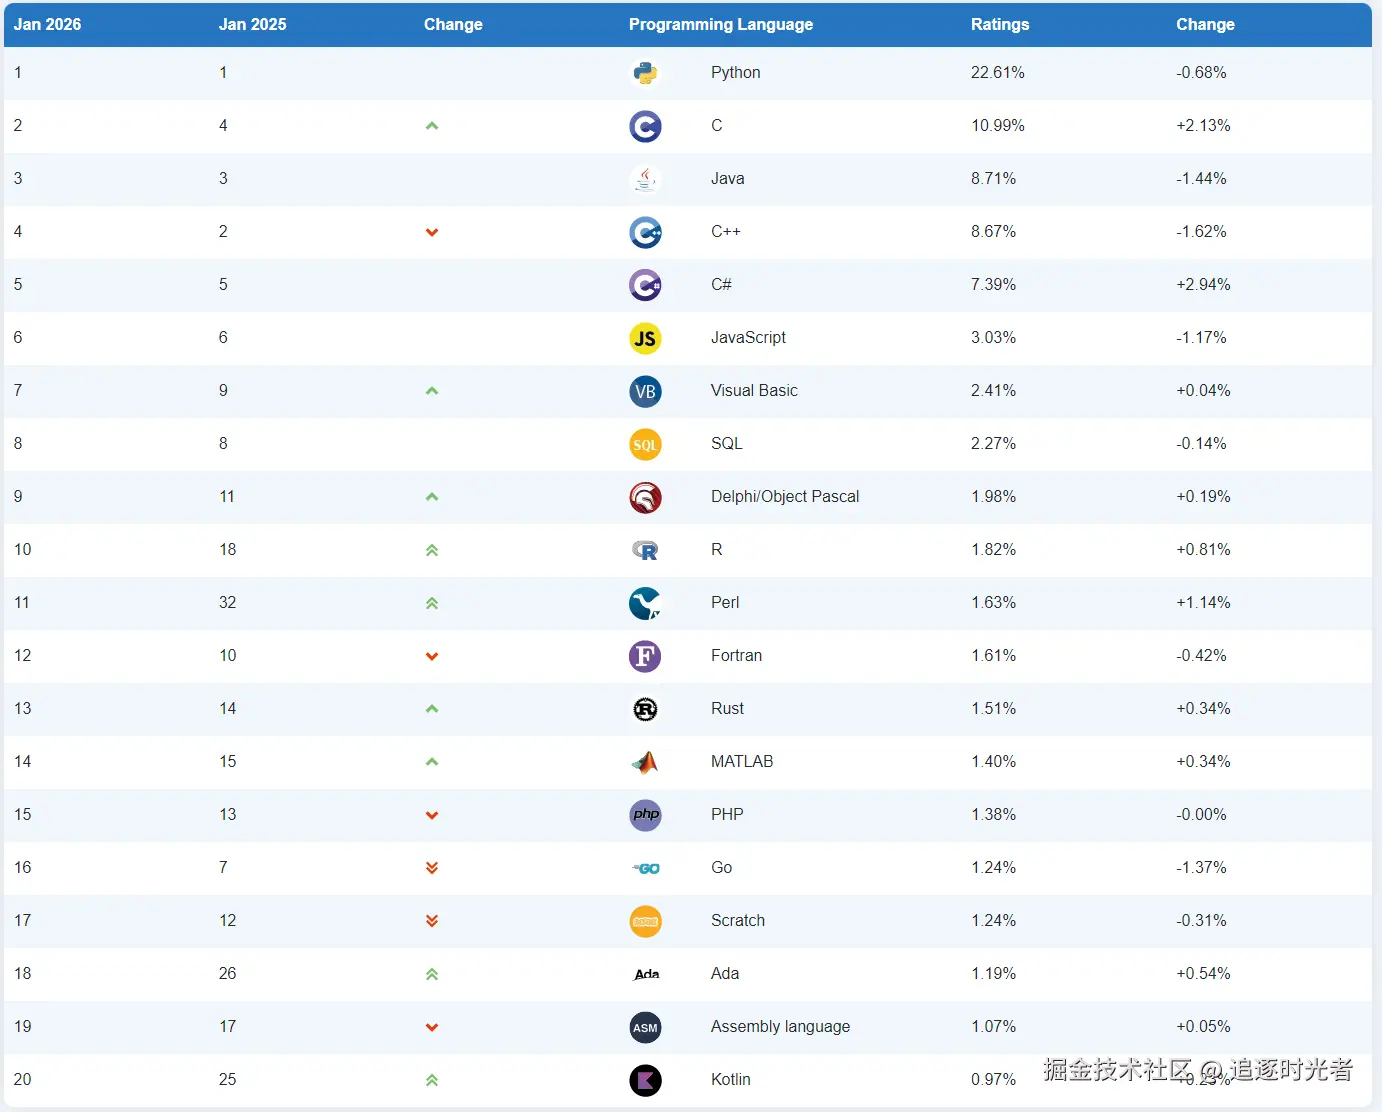
Task: Click the Go gopher logo icon
Action: point(645,868)
